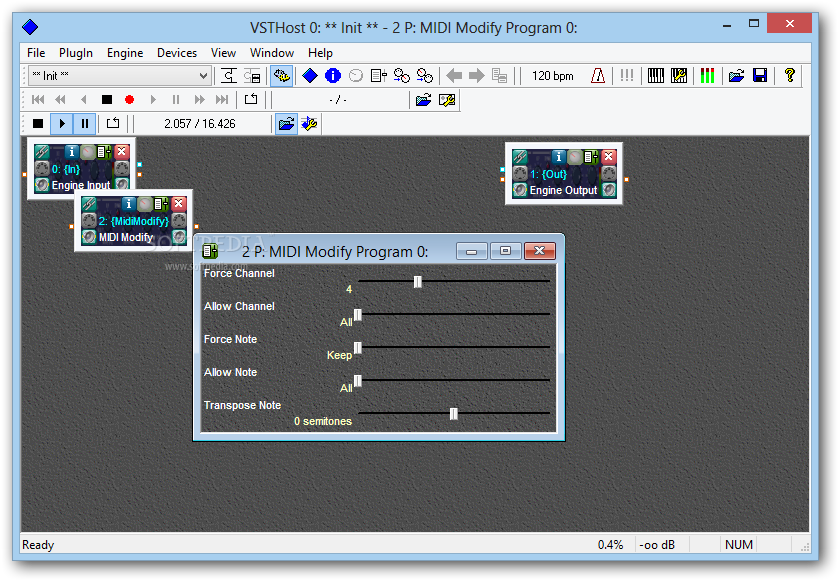Open recorder configuration wrench icon
This screenshot has width=839, height=581.
pos(447,100)
